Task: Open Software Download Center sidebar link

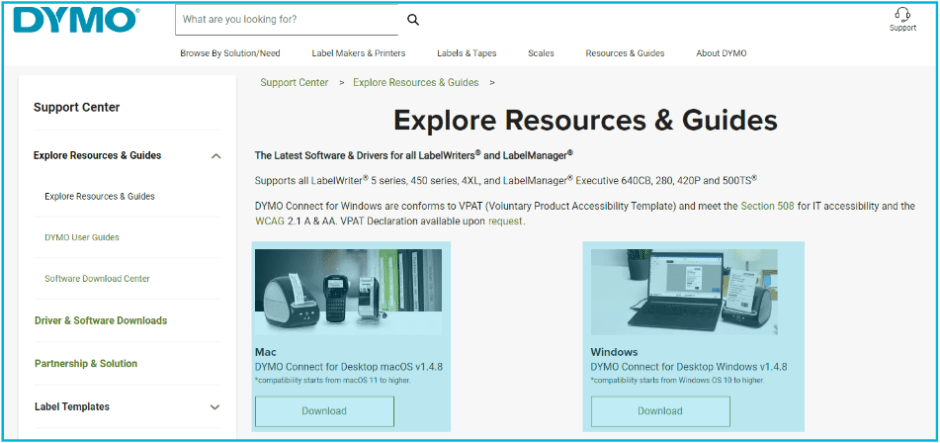Action: [x=97, y=279]
